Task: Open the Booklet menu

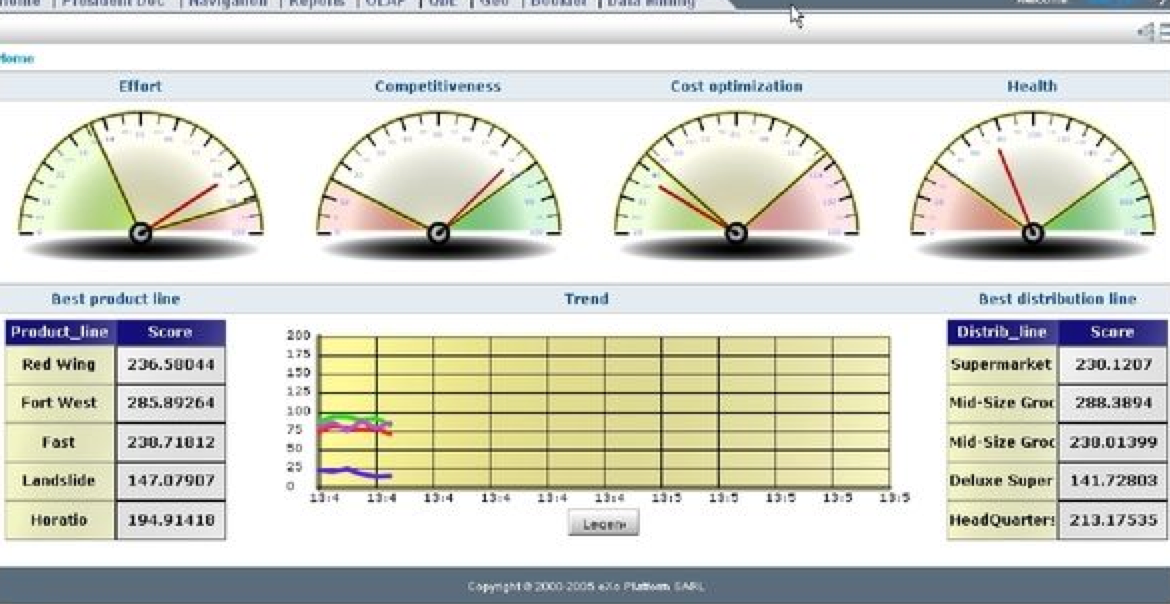Action: (560, 4)
